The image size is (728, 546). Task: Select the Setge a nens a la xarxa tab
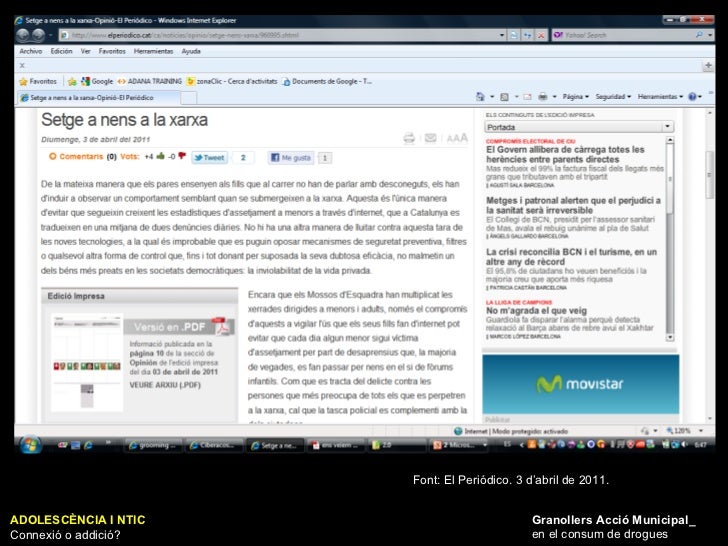tap(98, 98)
